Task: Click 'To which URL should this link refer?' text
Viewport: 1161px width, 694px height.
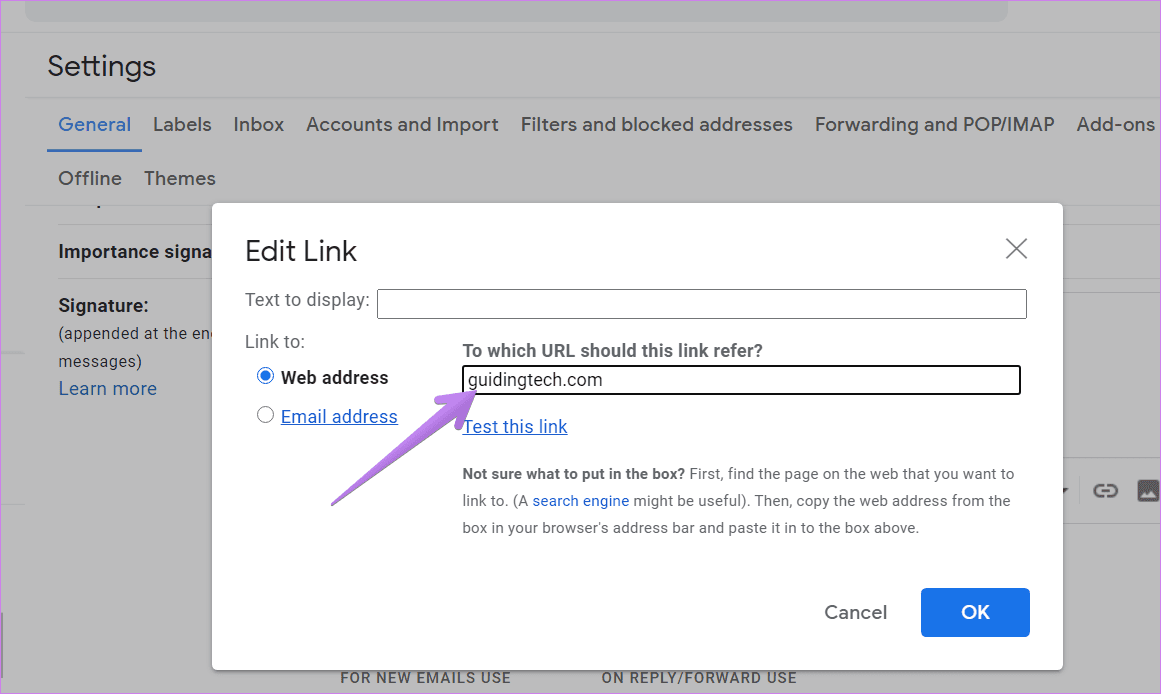Action: [x=612, y=350]
